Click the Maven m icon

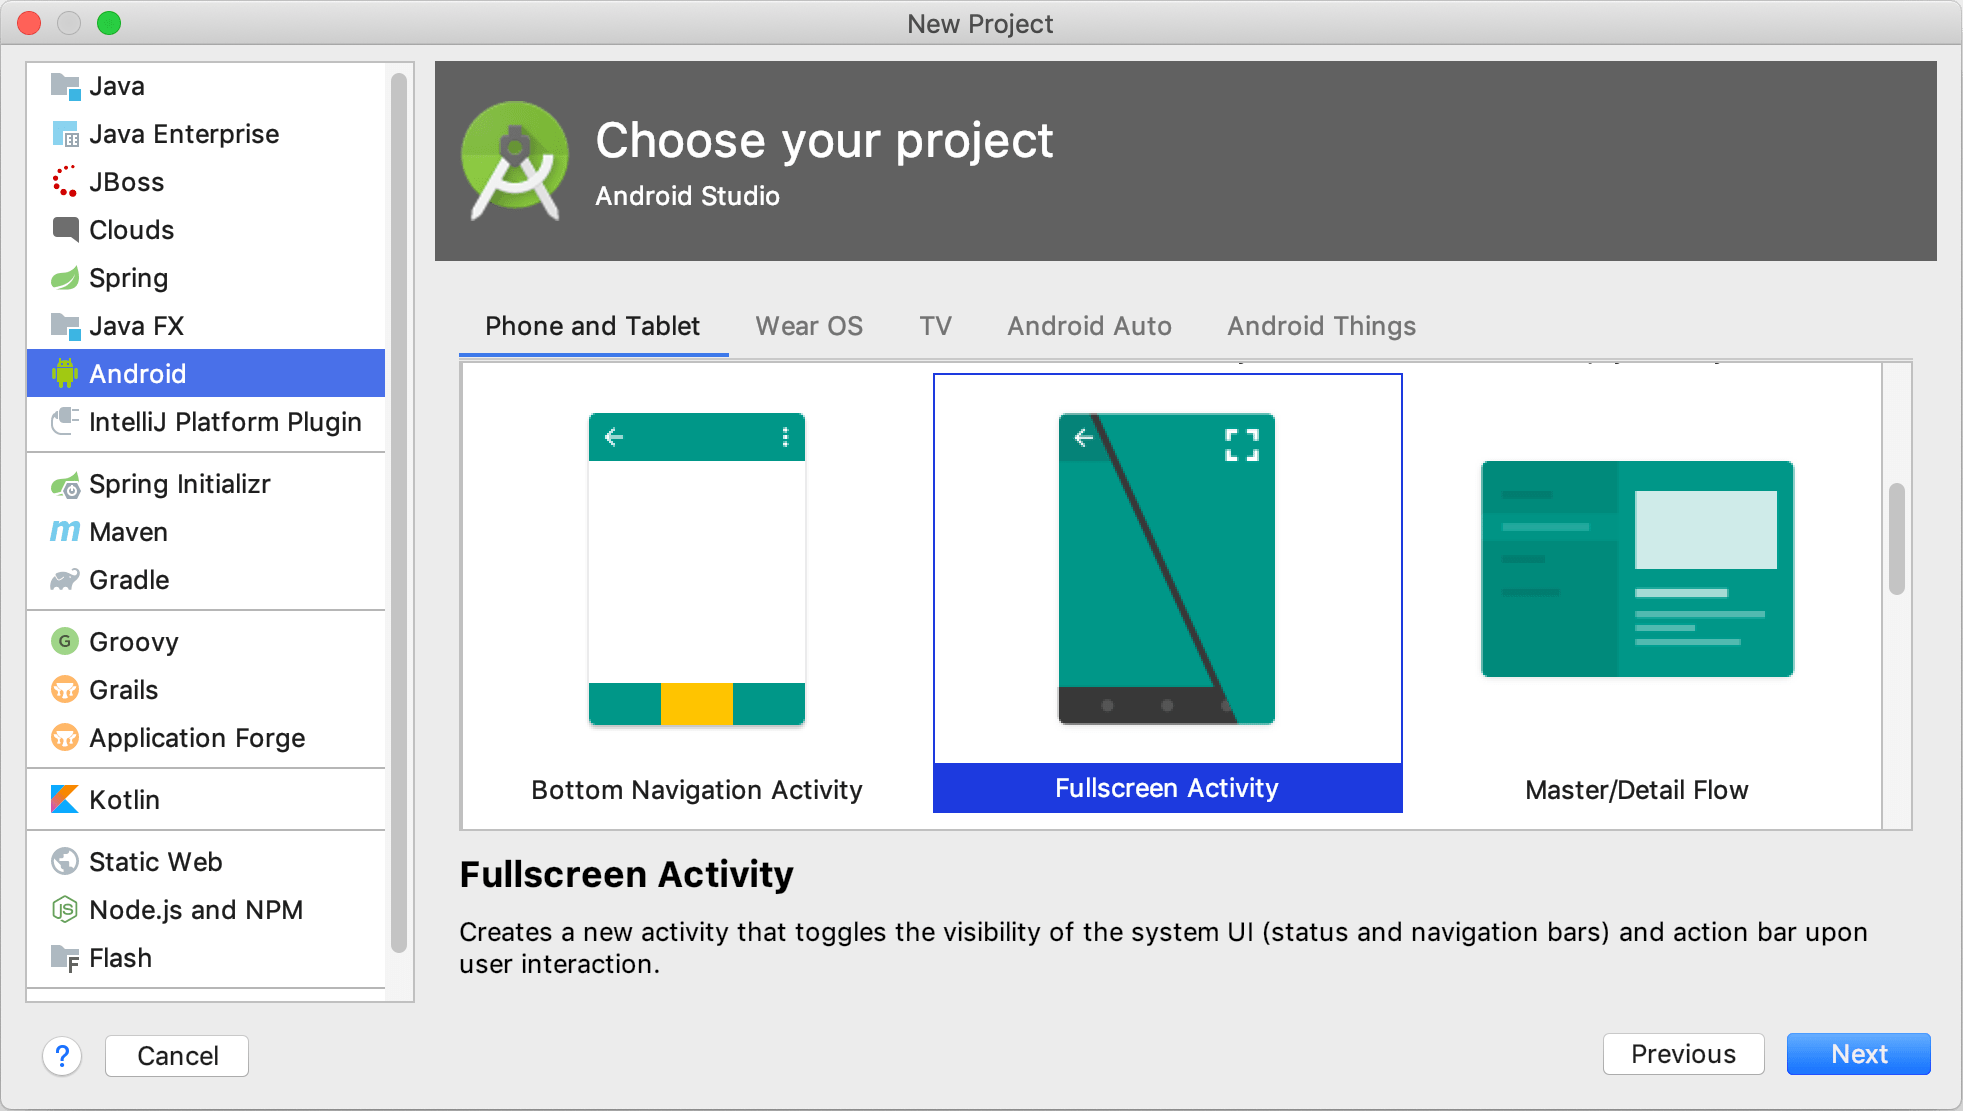65,531
